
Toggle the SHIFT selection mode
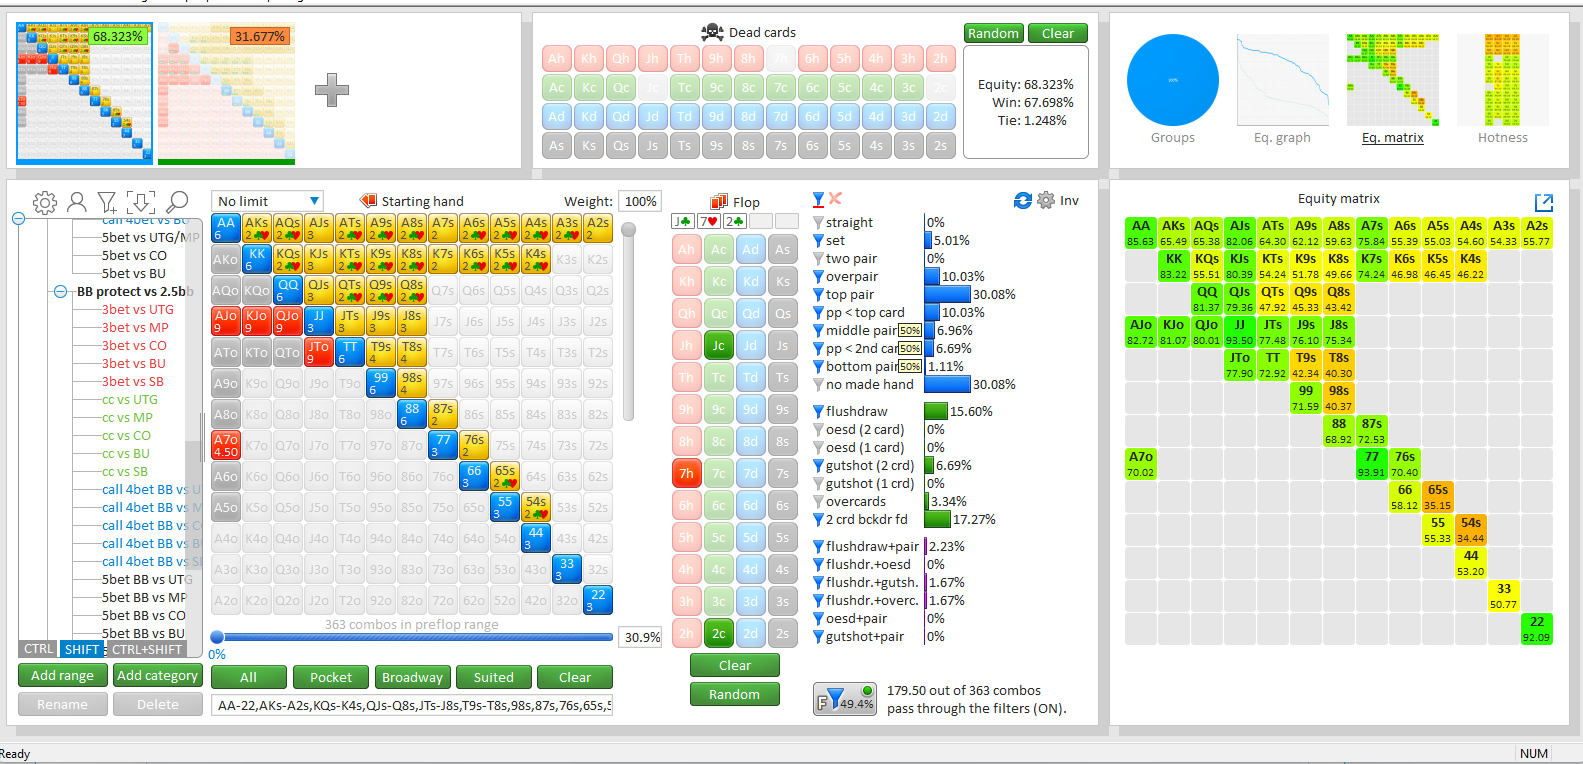tap(82, 649)
